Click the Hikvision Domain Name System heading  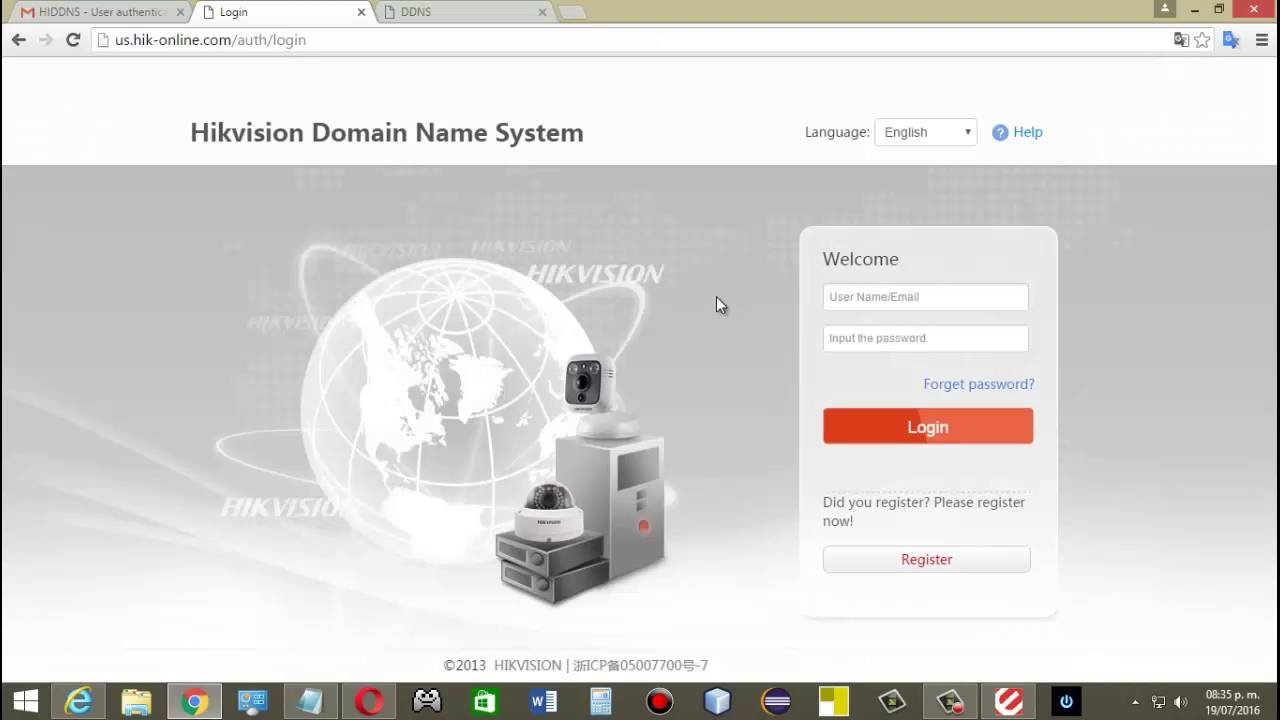tap(387, 133)
